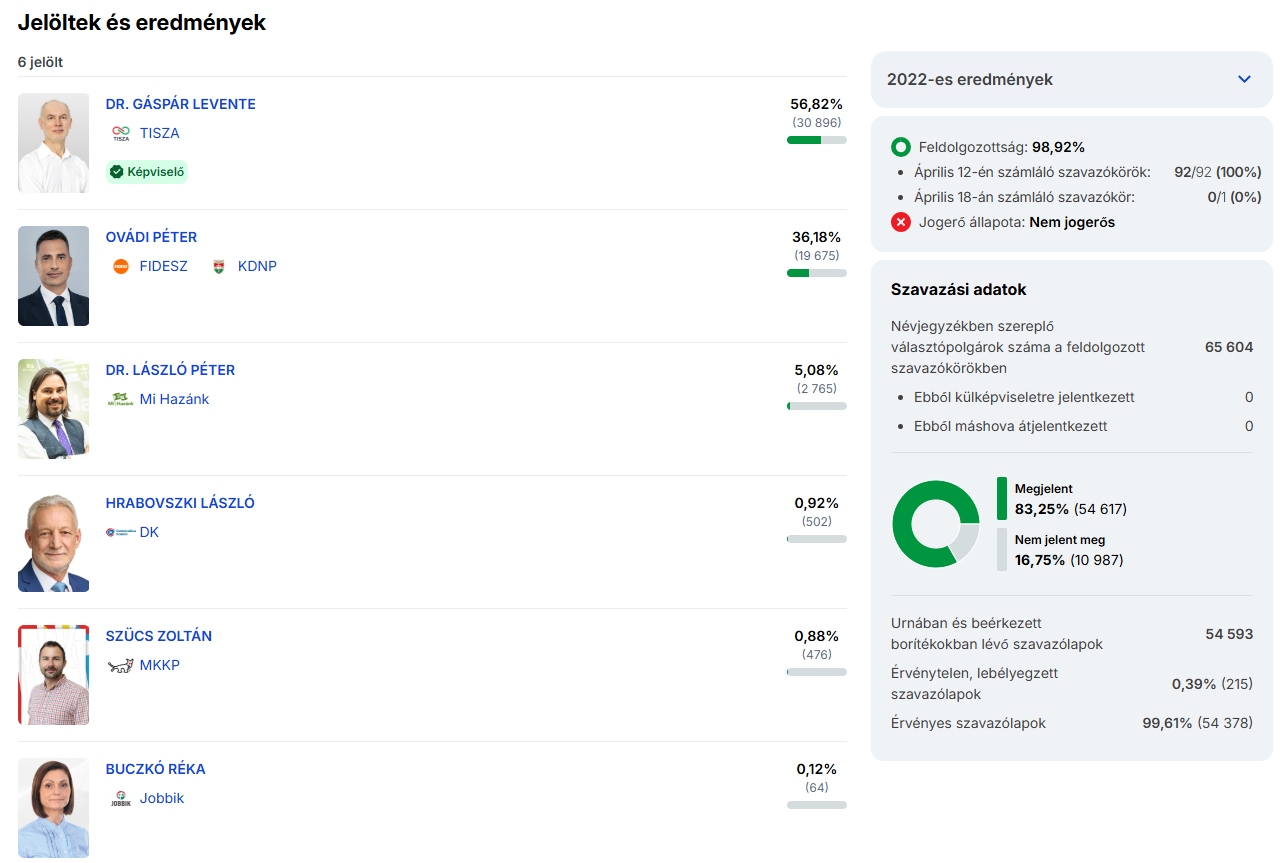Click the green processing status circle icon
Viewport: 1280px width, 863px height.
[x=901, y=147]
